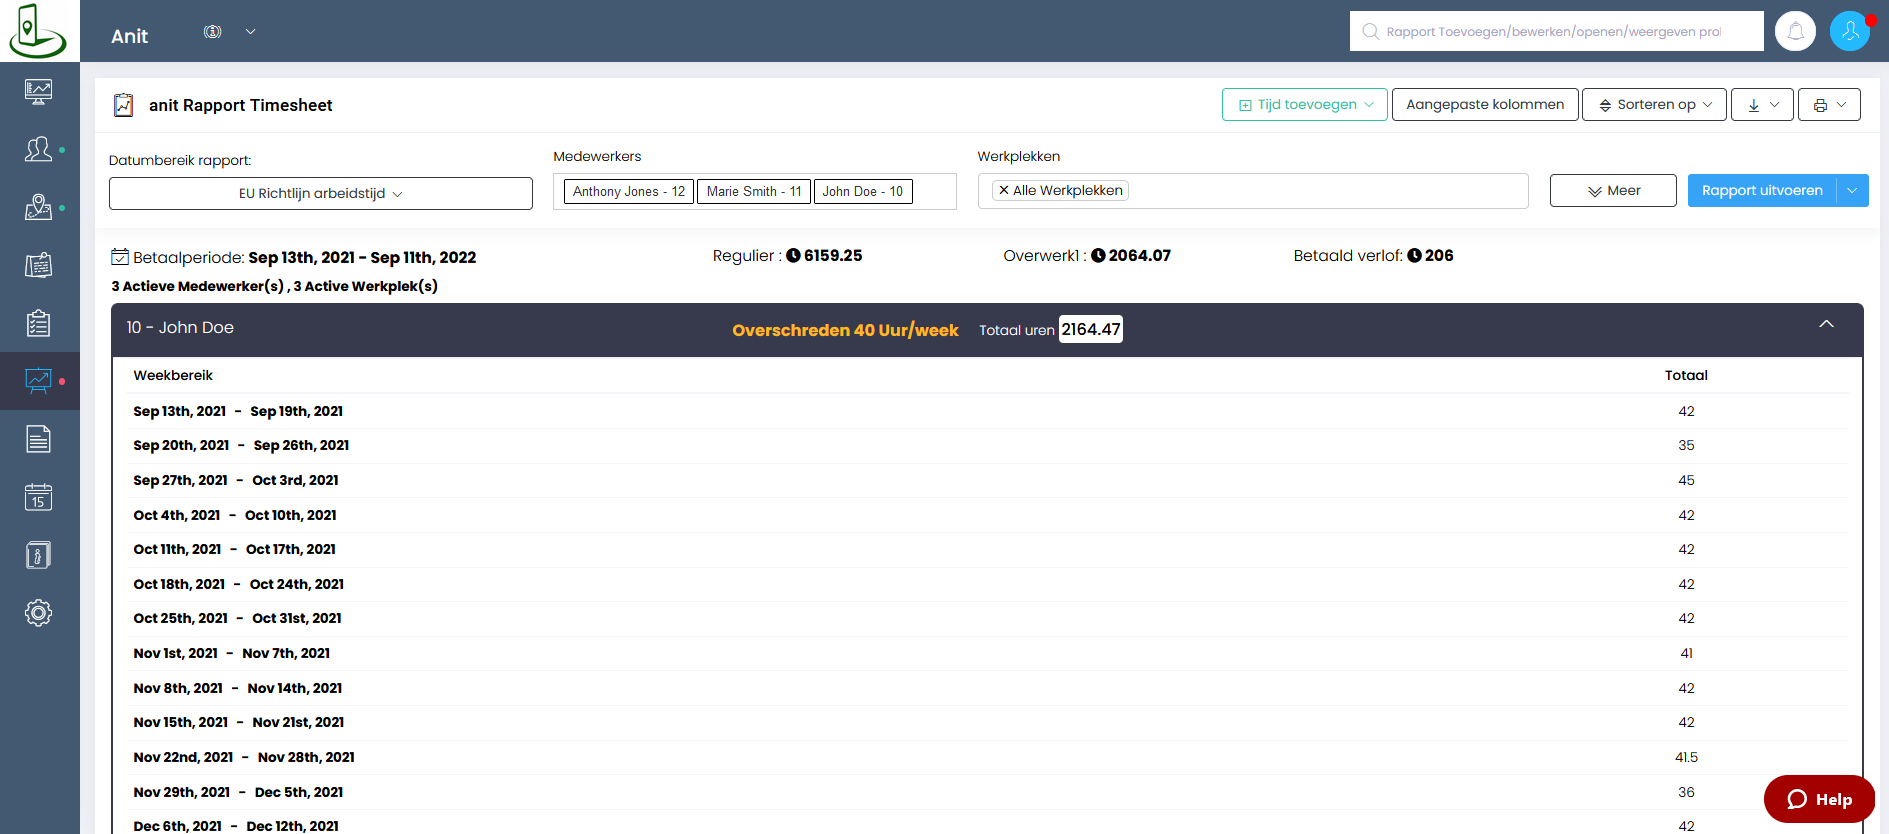Collapse the John Doe section

tap(1826, 325)
